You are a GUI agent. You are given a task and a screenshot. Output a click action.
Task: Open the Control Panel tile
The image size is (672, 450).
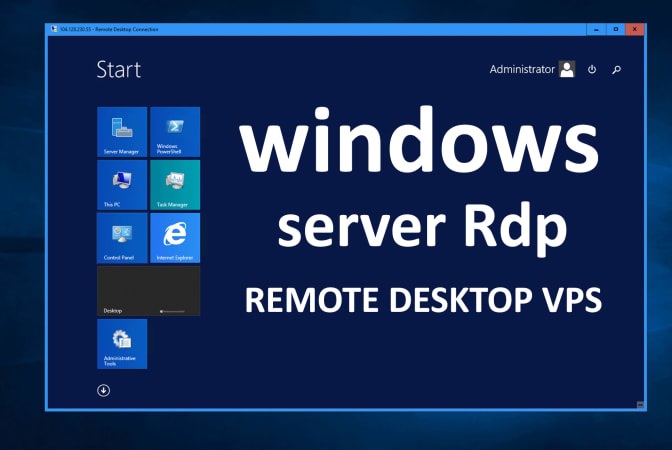122,238
